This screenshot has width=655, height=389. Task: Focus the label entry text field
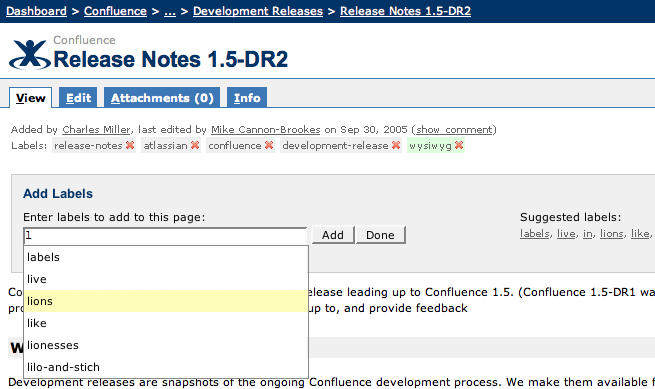[x=165, y=236]
